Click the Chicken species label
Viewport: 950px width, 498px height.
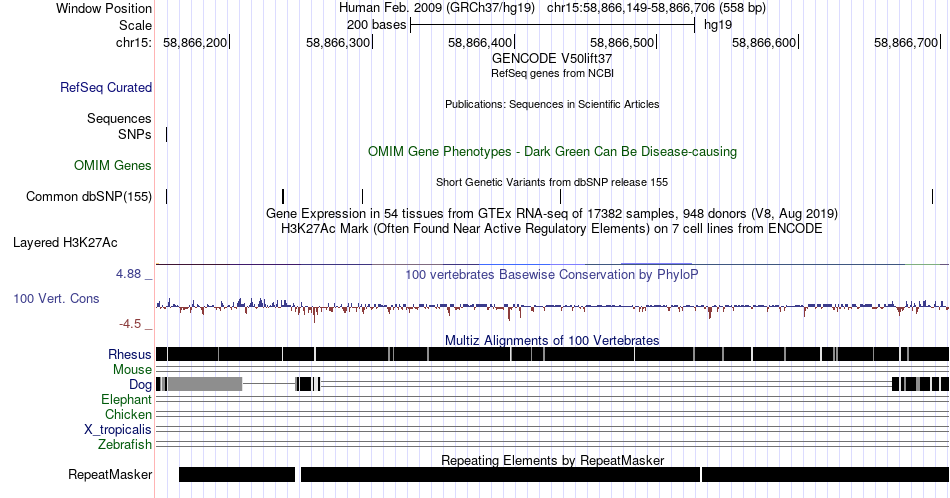[x=128, y=414]
